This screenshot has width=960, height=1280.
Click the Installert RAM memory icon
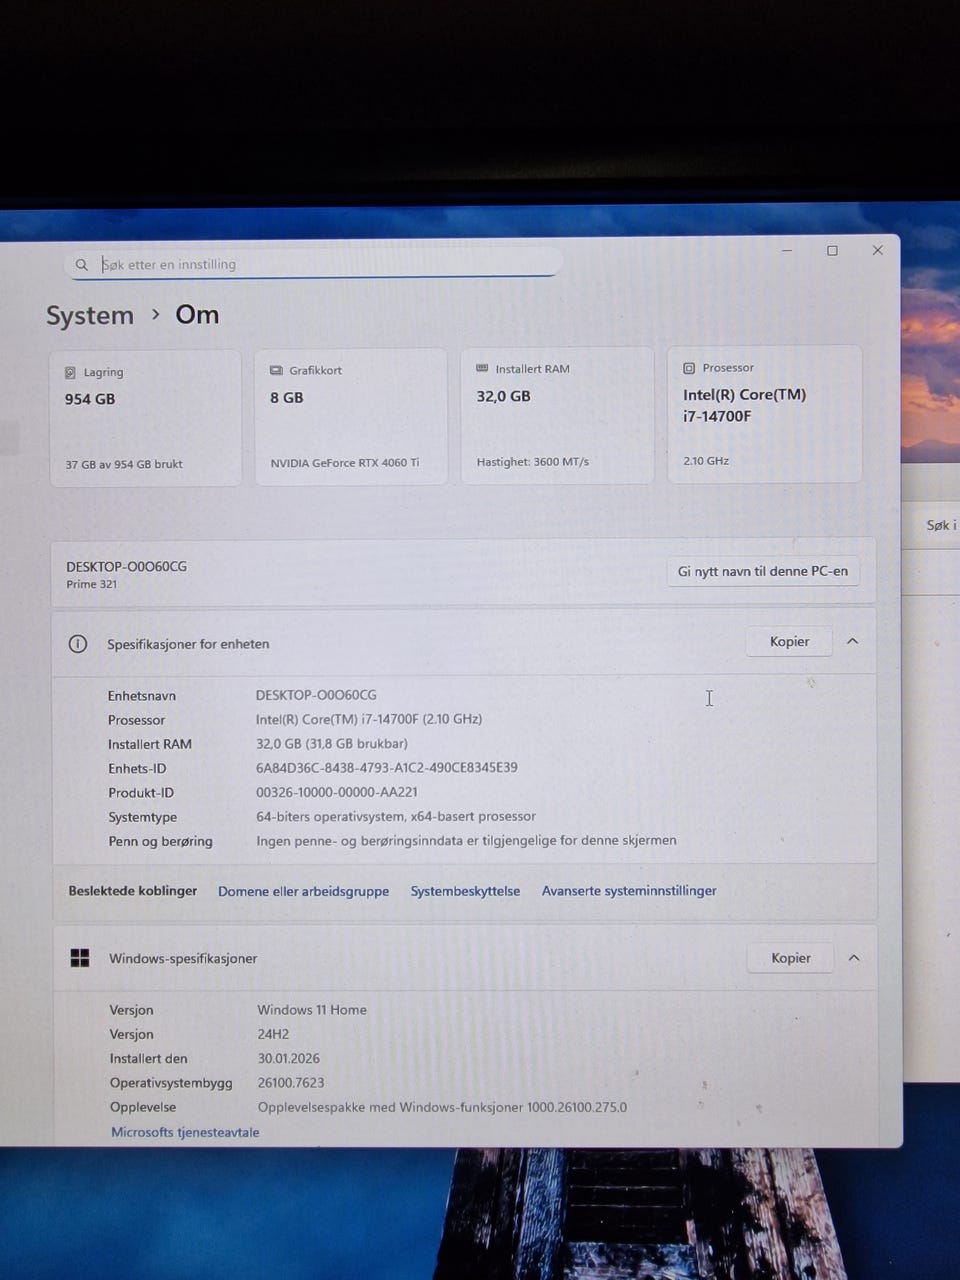(x=482, y=369)
